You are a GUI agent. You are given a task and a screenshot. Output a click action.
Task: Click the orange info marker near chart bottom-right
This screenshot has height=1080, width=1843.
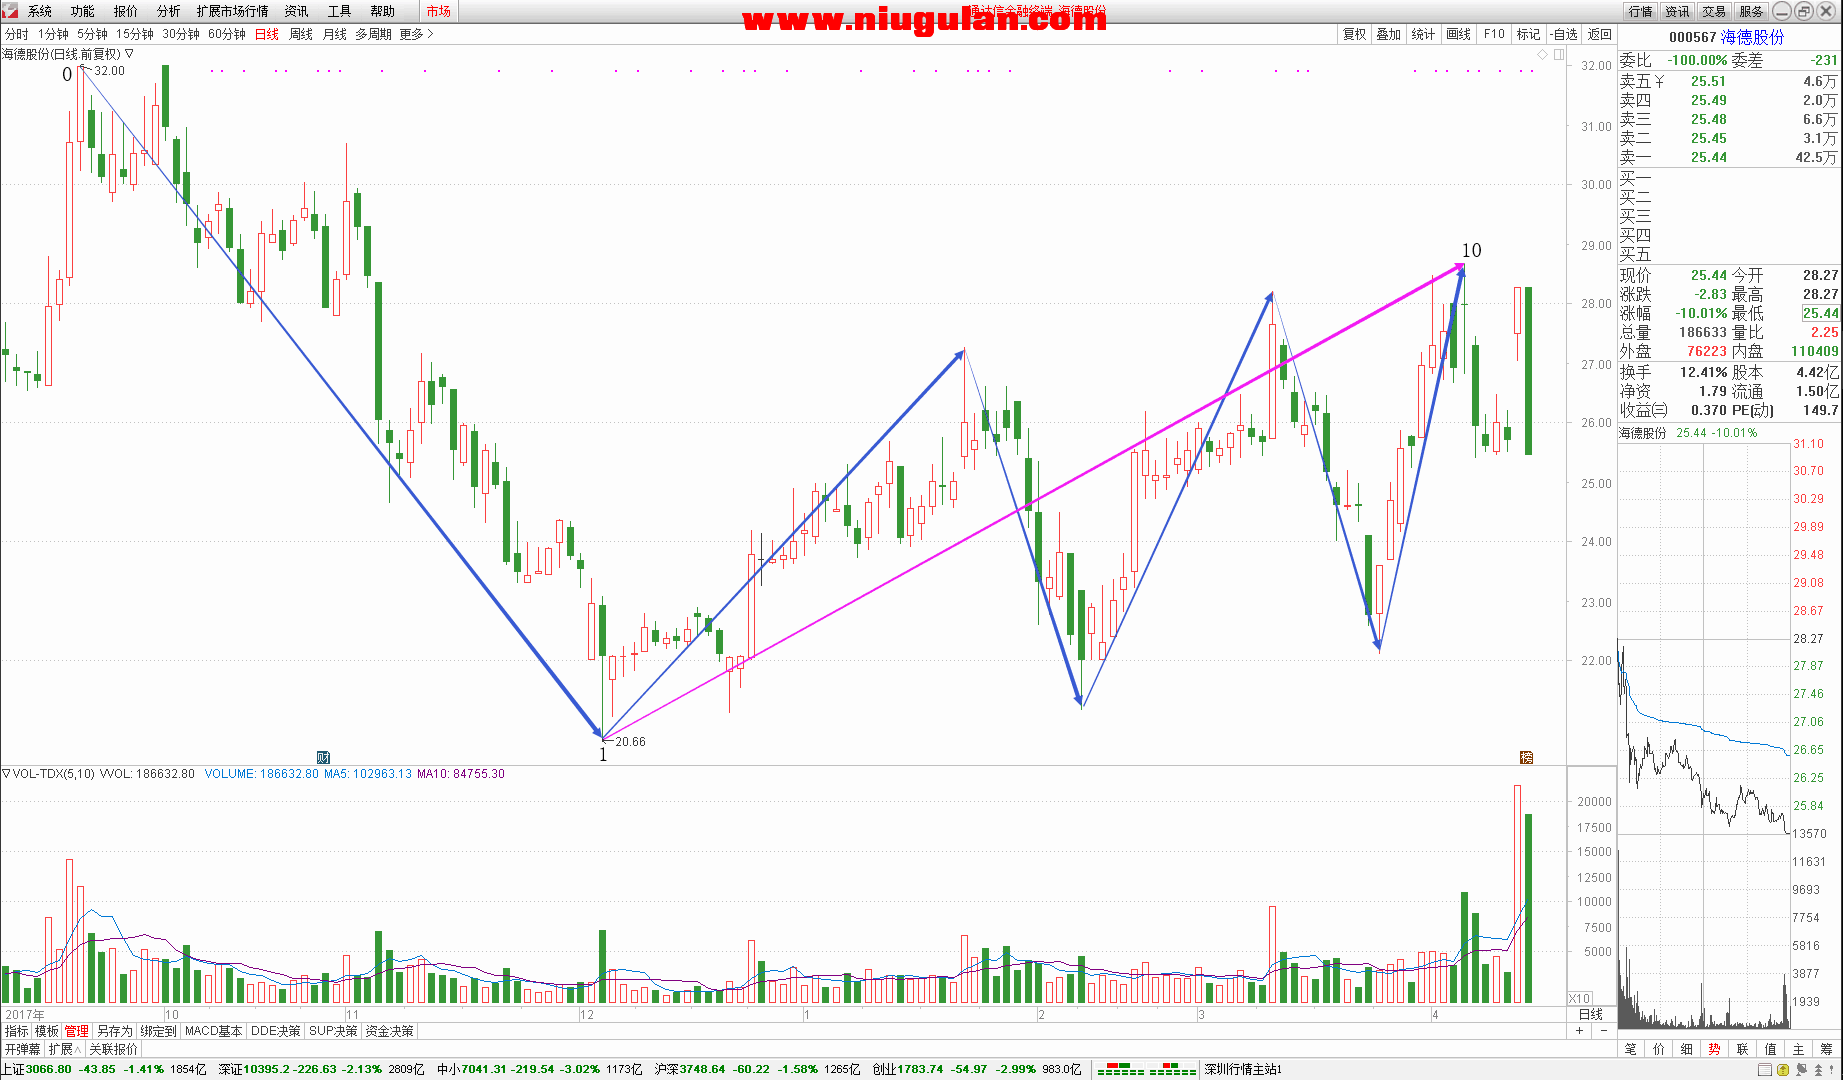pos(1526,757)
